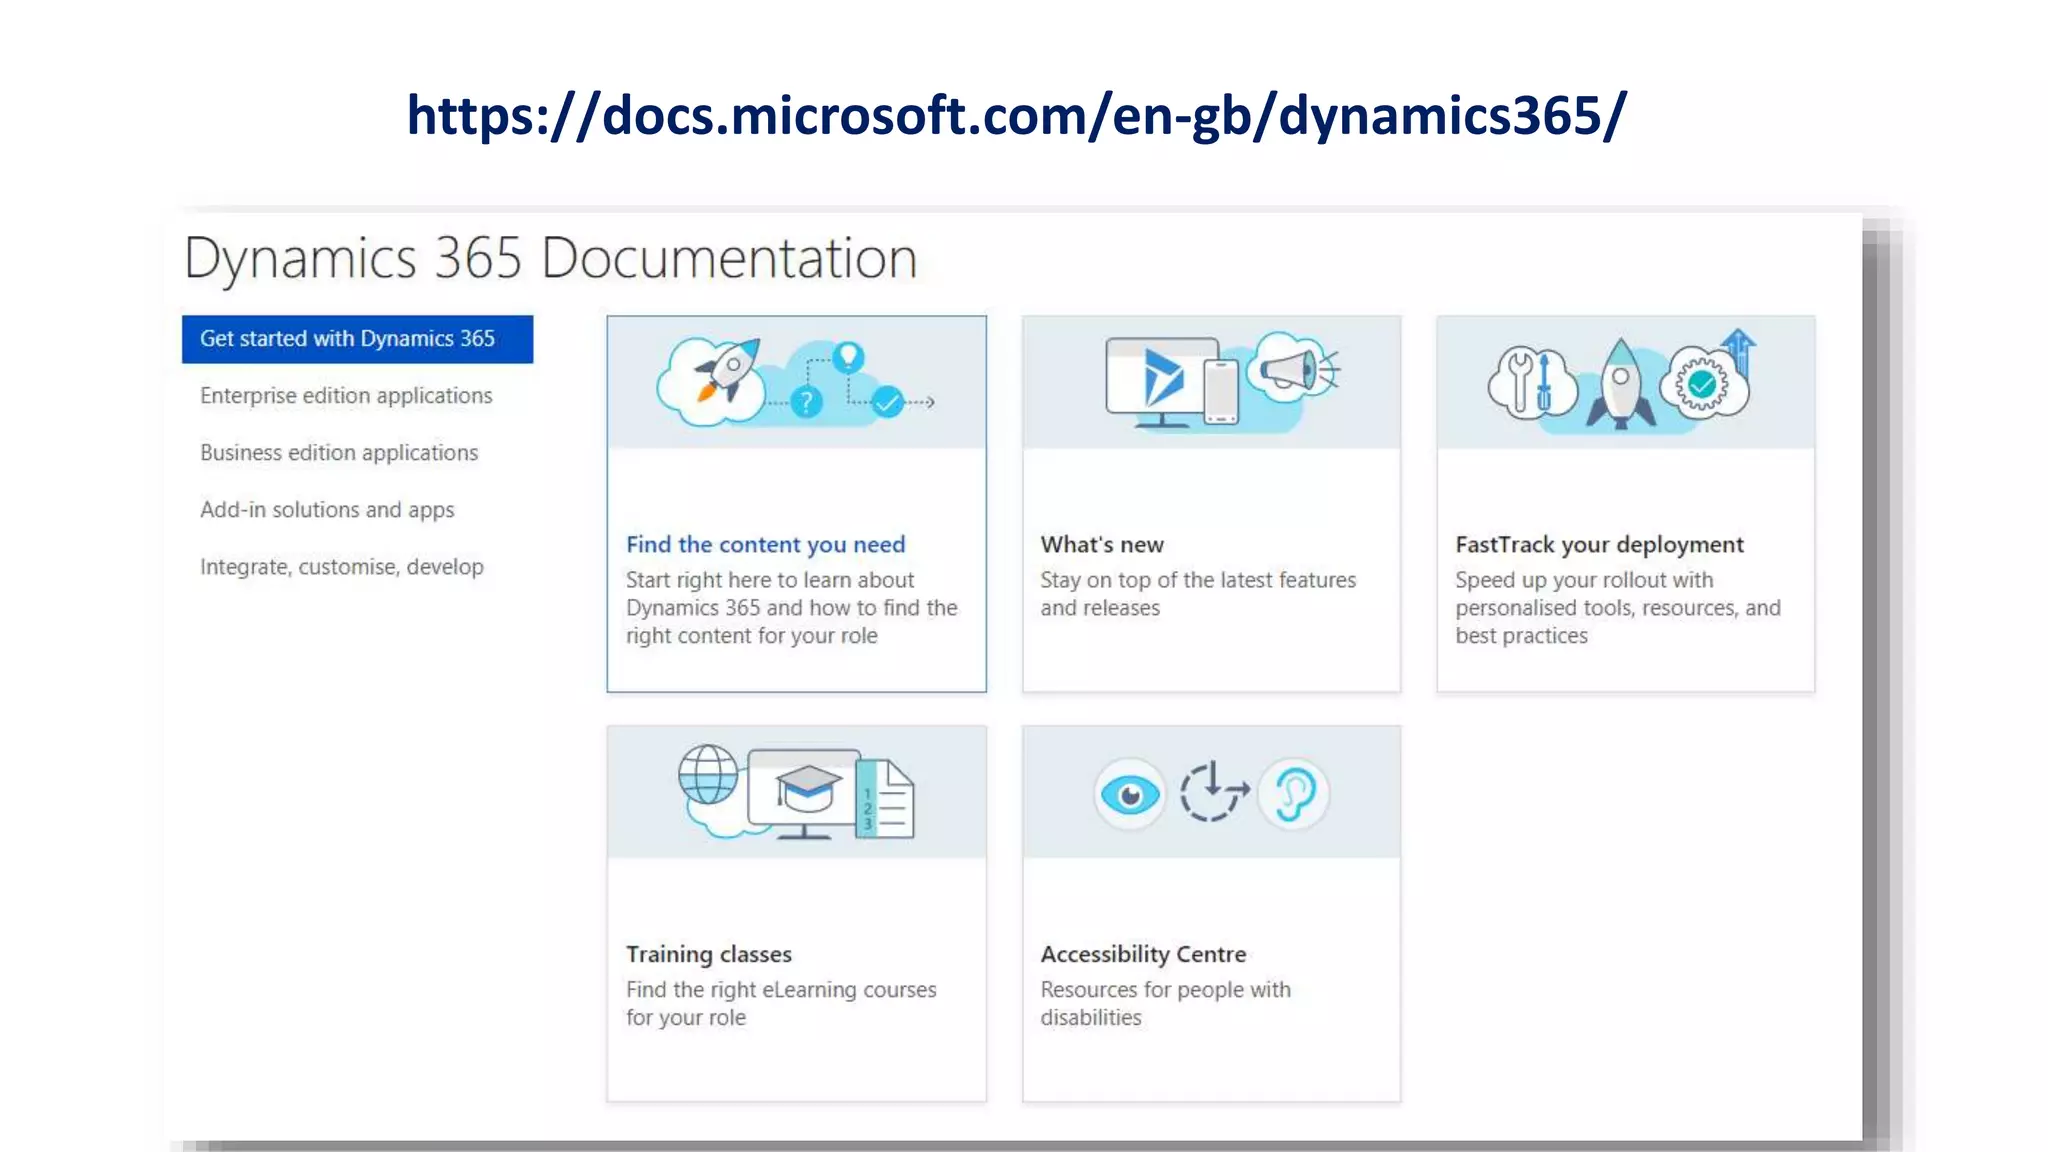The height and width of the screenshot is (1152, 2048).
Task: Select Get started with Dynamics 365 tab
Action: (x=357, y=339)
